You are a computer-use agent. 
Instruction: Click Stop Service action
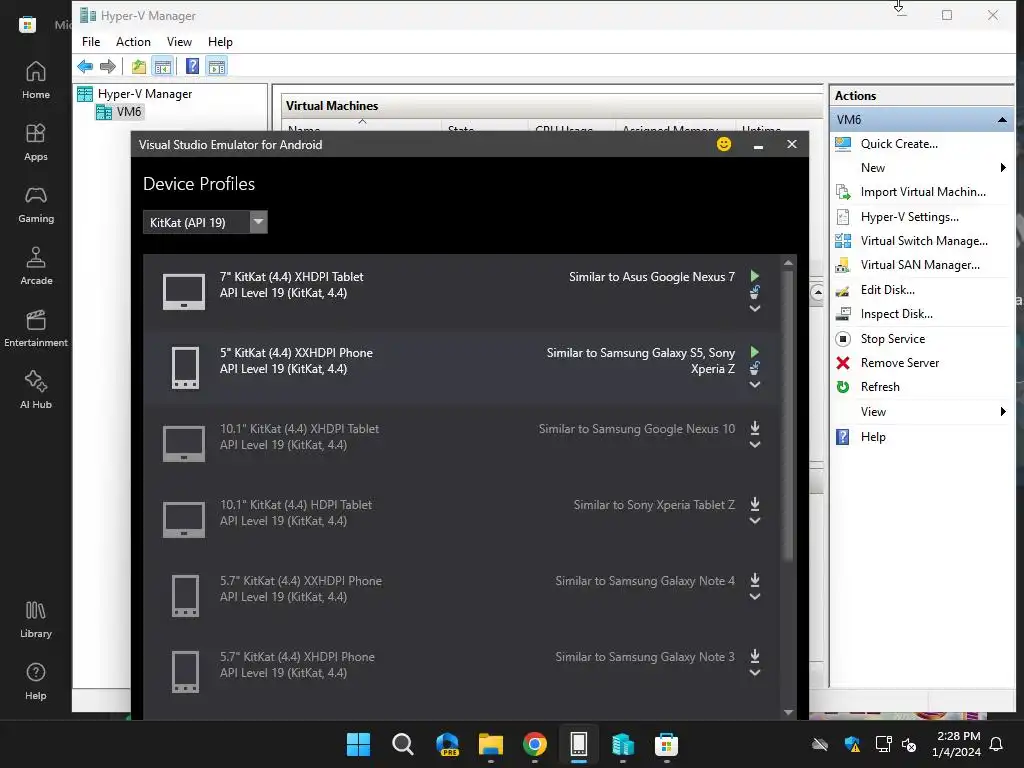[892, 339]
